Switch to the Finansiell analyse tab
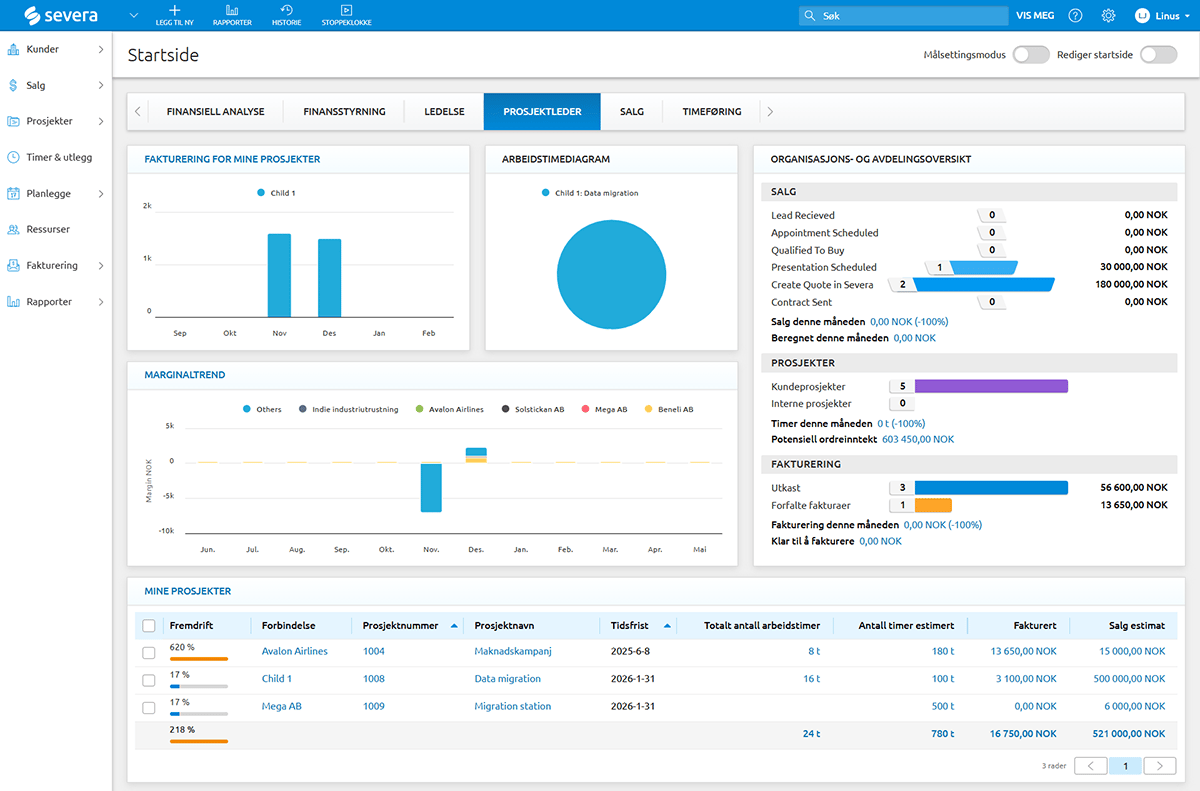 (215, 112)
